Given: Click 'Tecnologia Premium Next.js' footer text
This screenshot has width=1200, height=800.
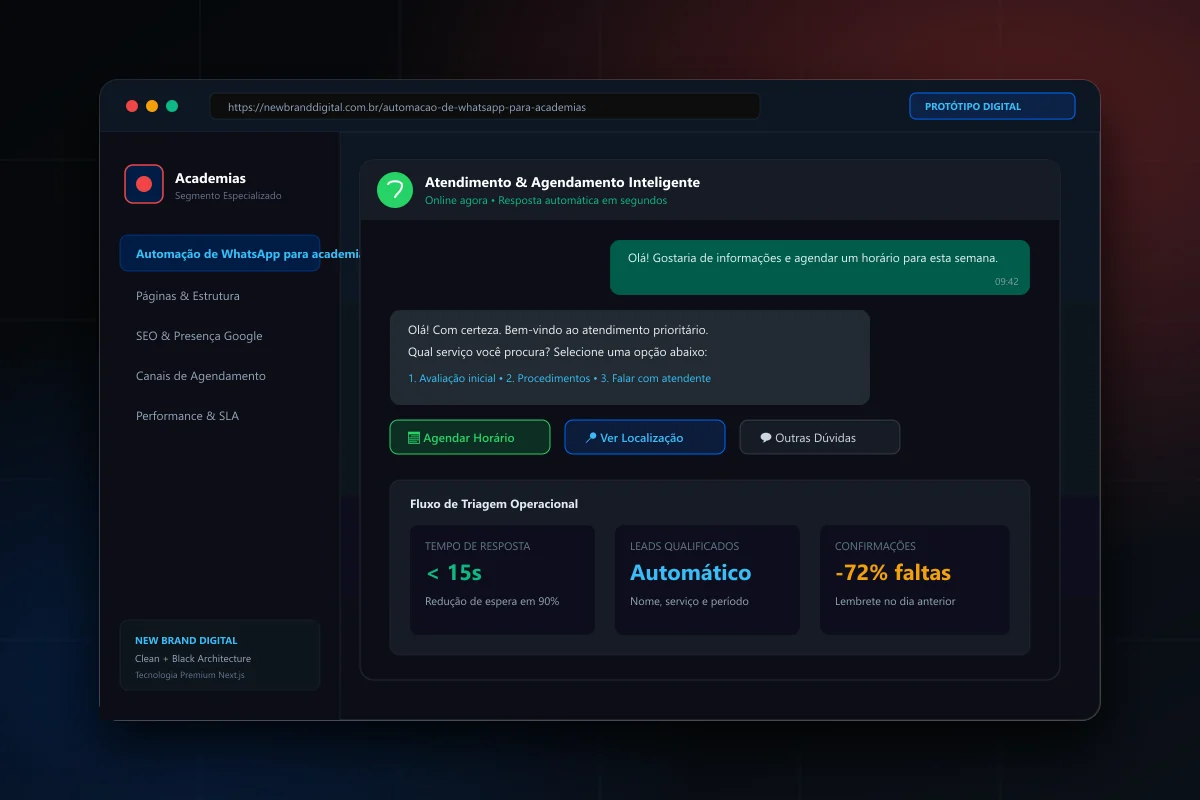Looking at the screenshot, I should [190, 675].
